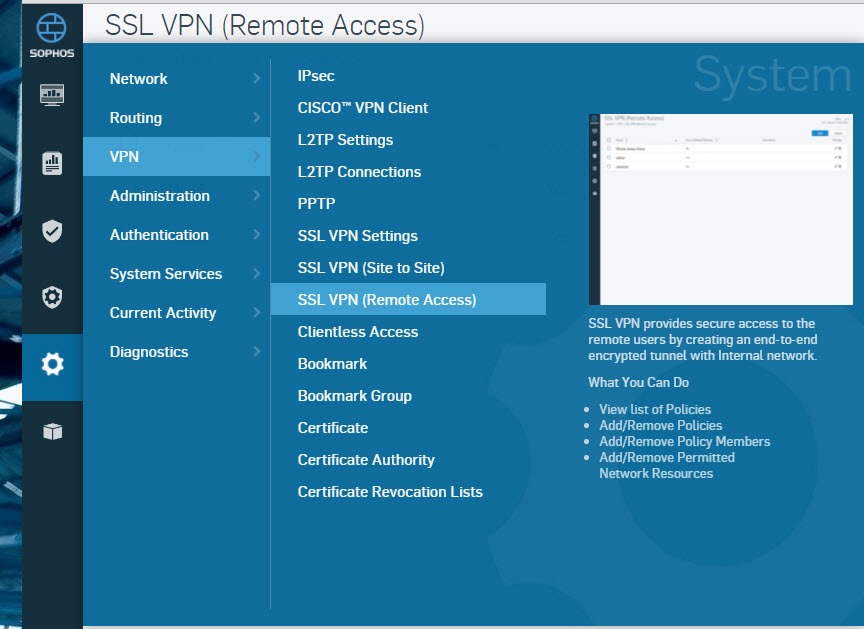This screenshot has width=864, height=629.
Task: Open SSL VPN (Site to Site)
Action: (x=371, y=268)
